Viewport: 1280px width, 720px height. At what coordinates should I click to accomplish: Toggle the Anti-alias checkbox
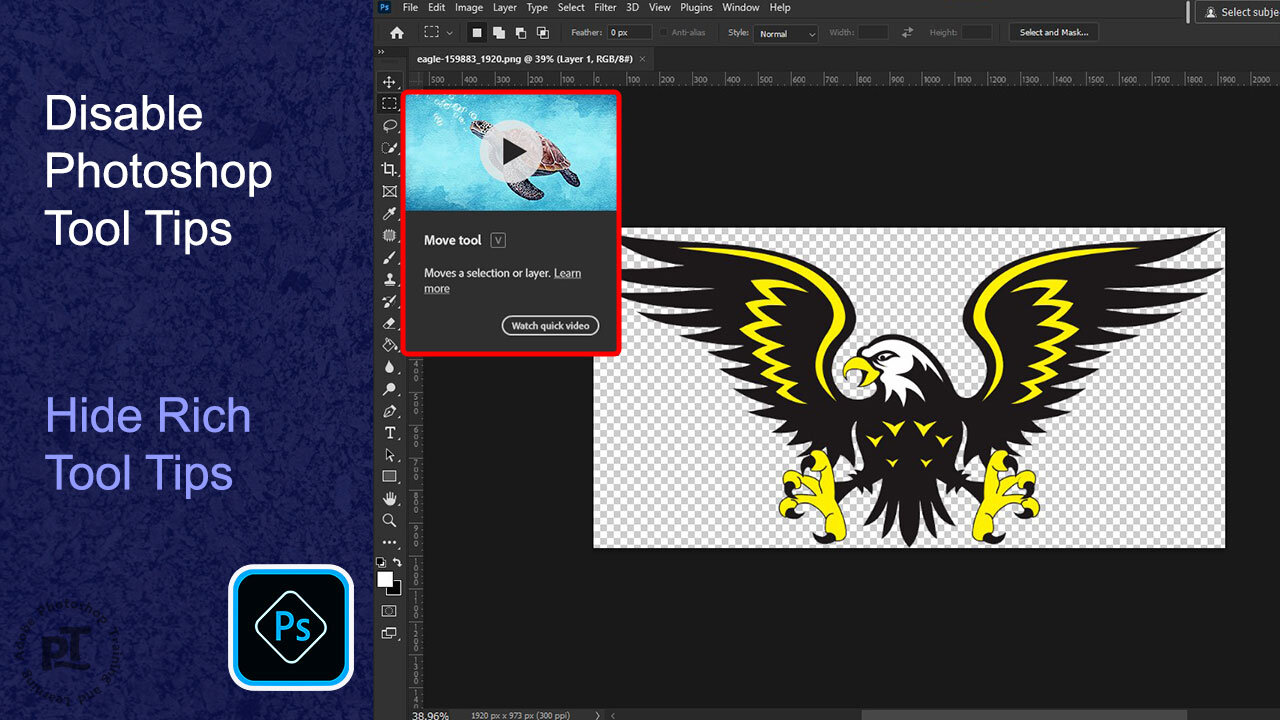[664, 33]
